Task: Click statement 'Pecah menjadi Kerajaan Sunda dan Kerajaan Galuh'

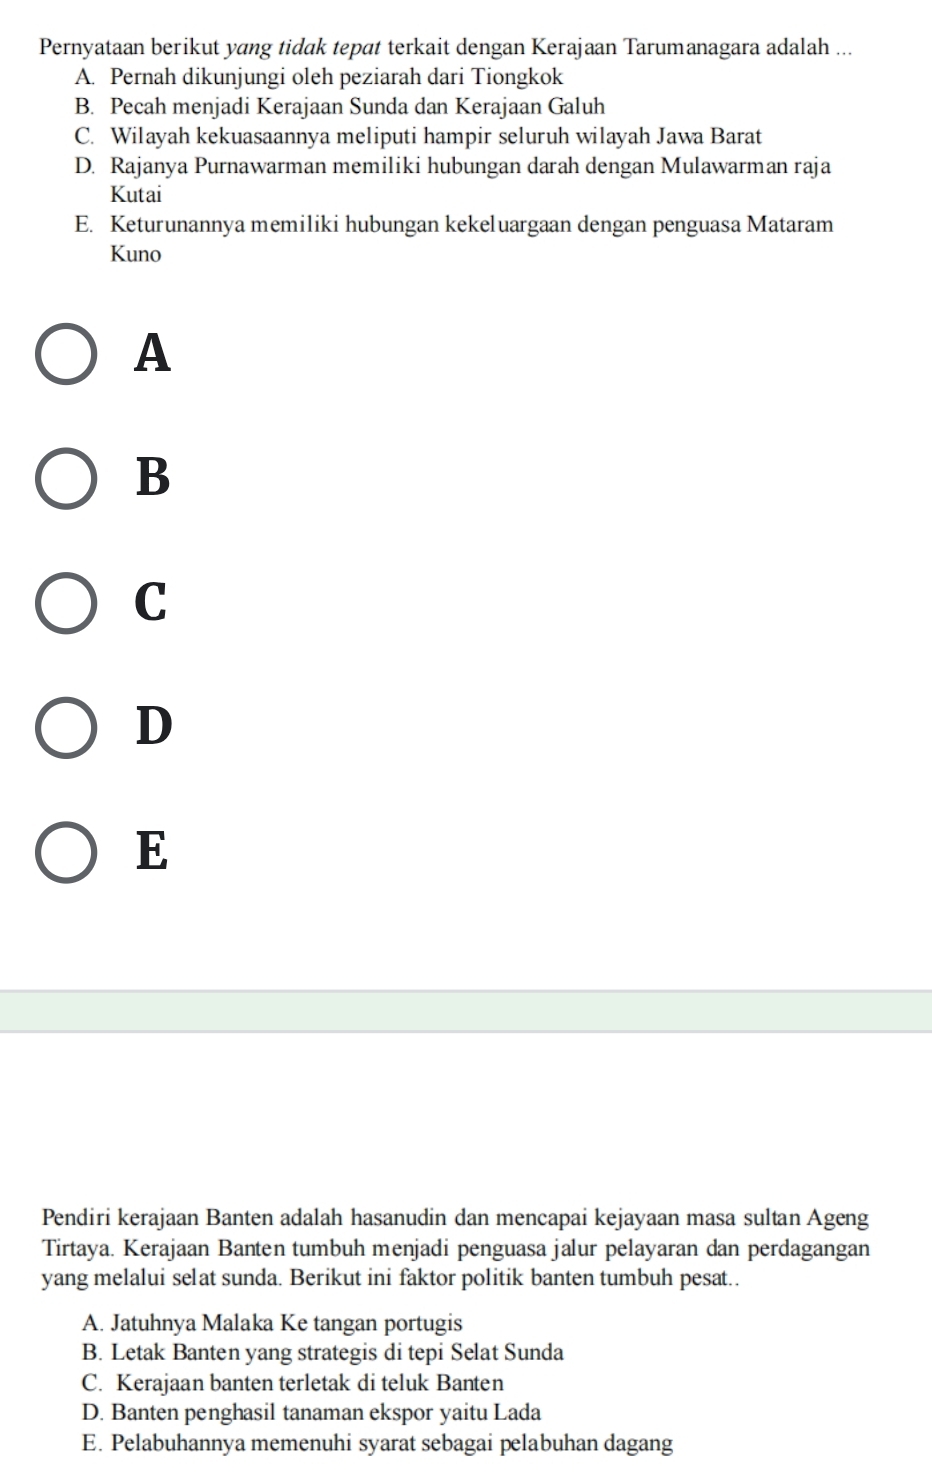Action: point(339,106)
